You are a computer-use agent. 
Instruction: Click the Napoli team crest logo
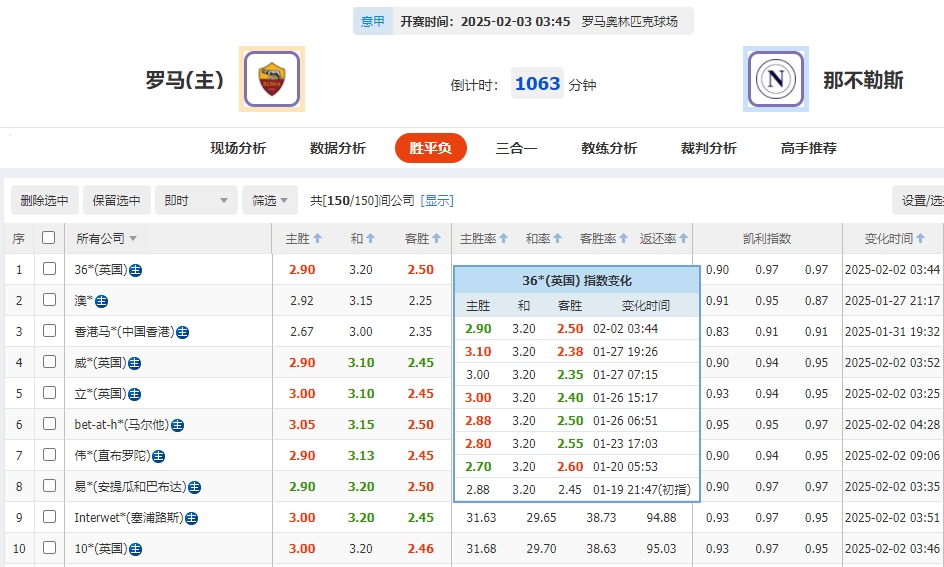coord(775,79)
